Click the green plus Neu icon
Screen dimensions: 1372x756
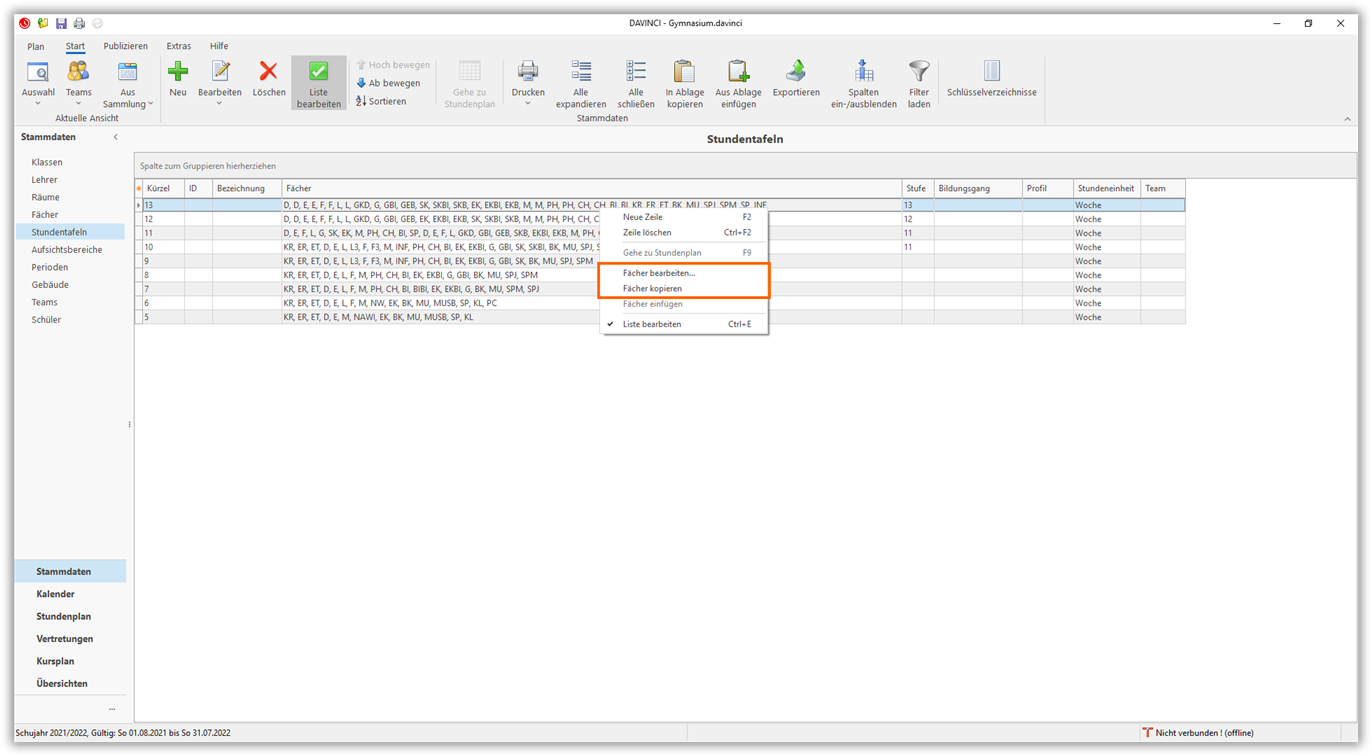tap(178, 72)
